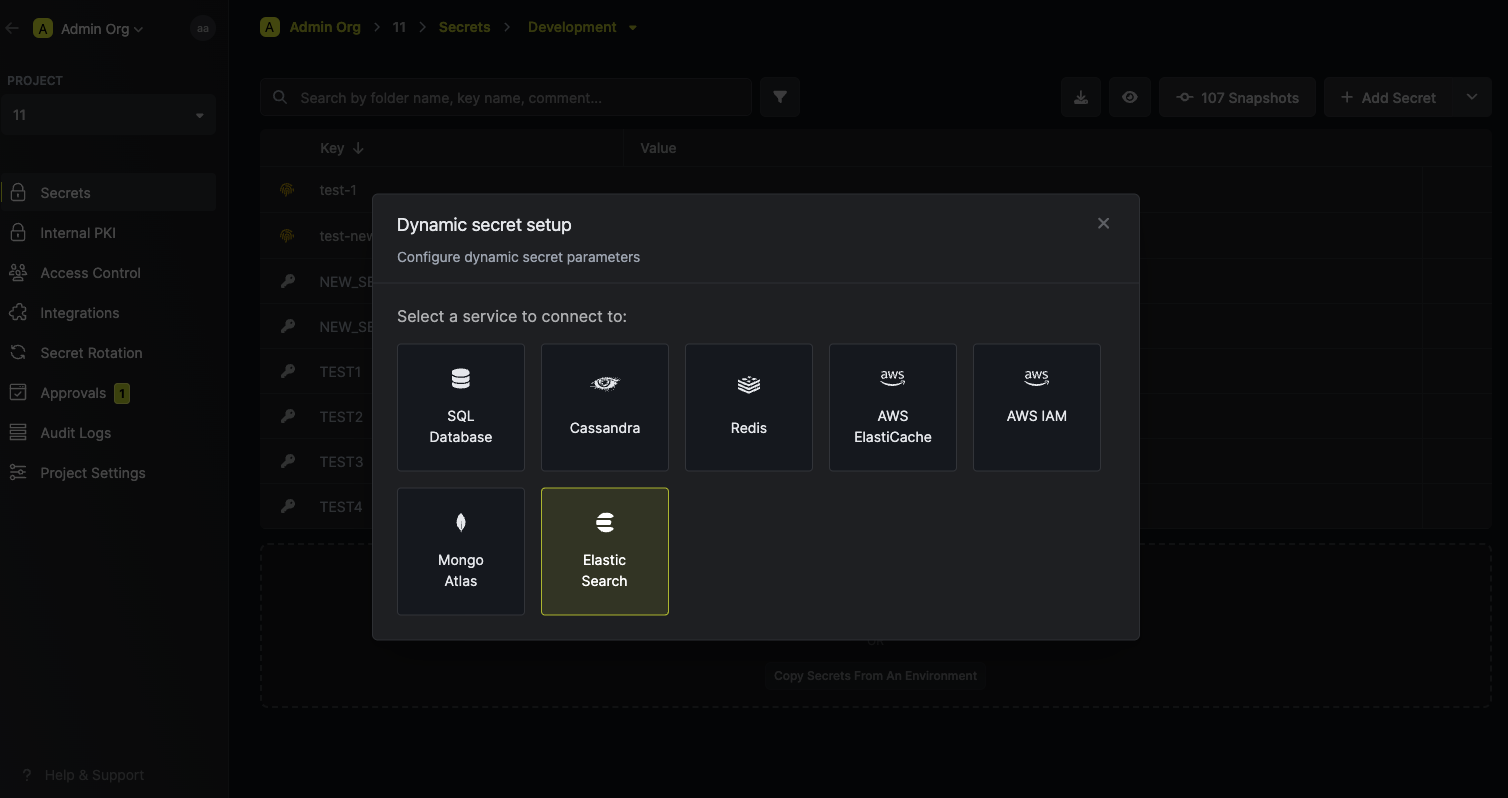The height and width of the screenshot is (798, 1508).
Task: Click the 11 project breadcrumb
Action: pyautogui.click(x=399, y=27)
